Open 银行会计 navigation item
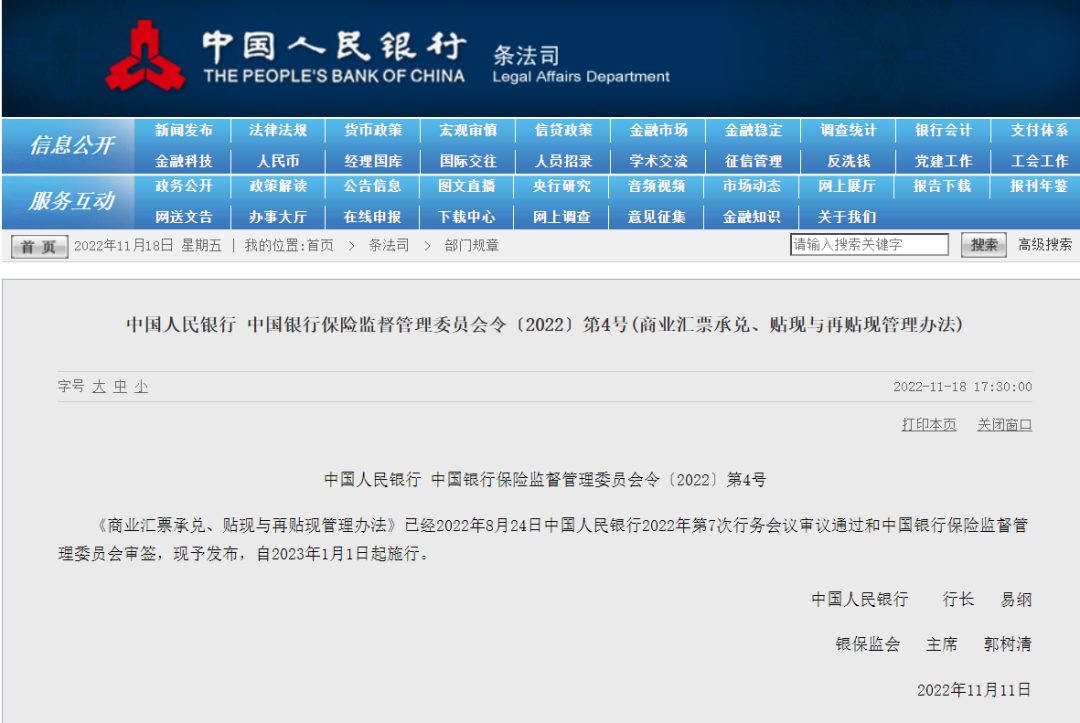 943,130
